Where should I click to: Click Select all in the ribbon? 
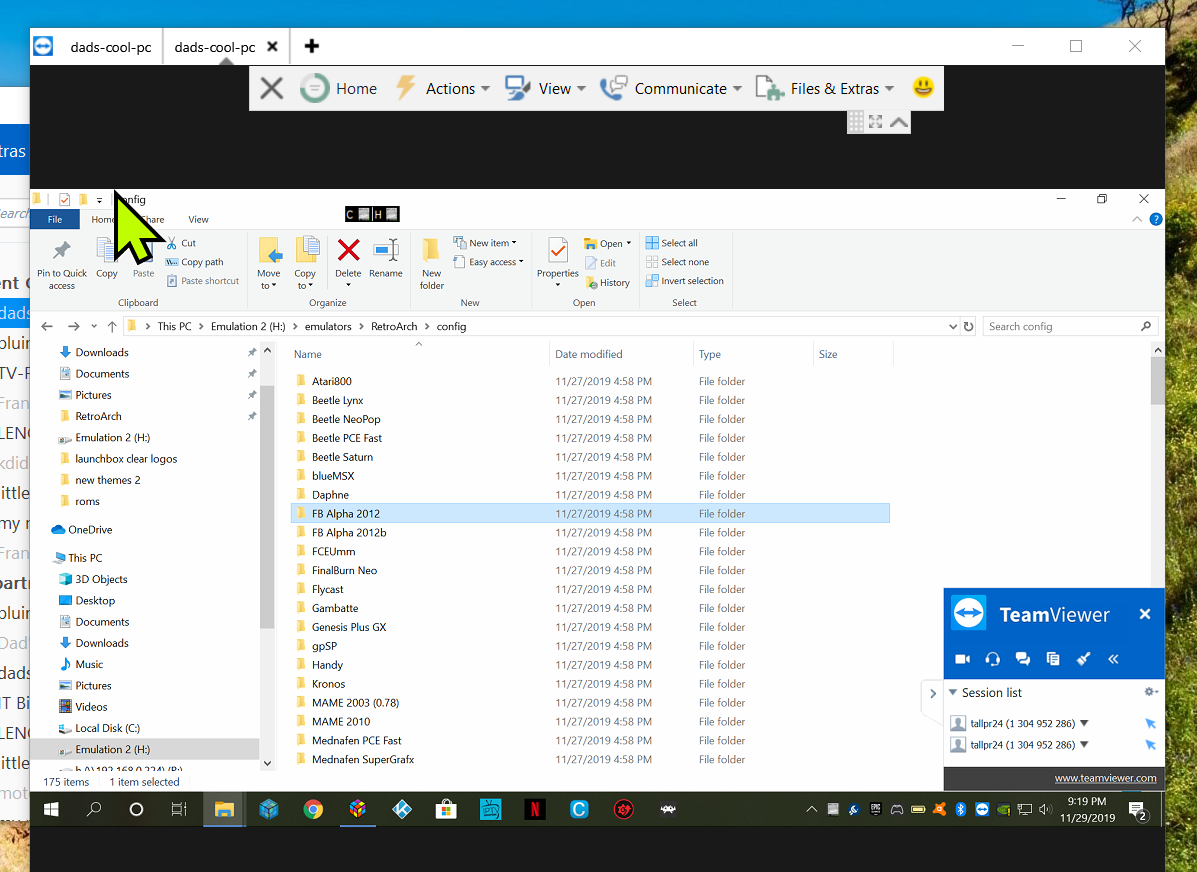click(x=672, y=243)
